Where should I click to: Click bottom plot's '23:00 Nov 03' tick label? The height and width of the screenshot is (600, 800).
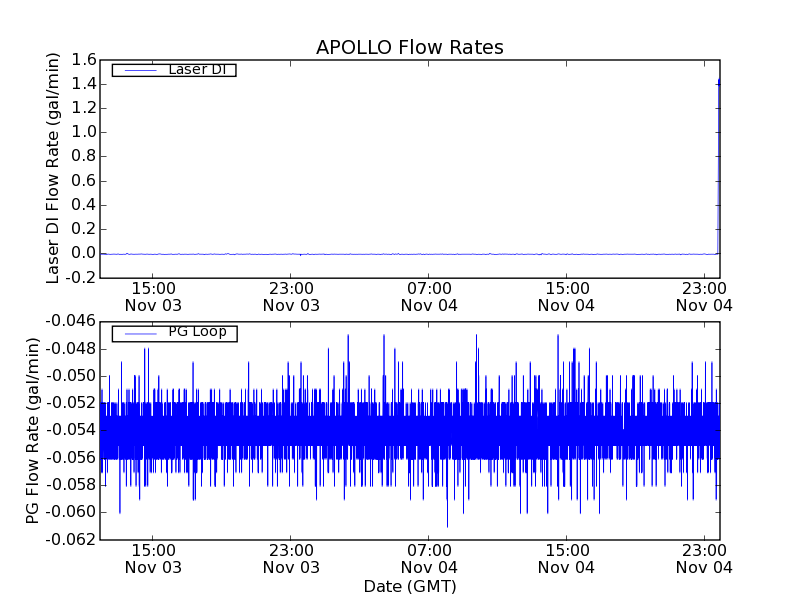[x=291, y=558]
